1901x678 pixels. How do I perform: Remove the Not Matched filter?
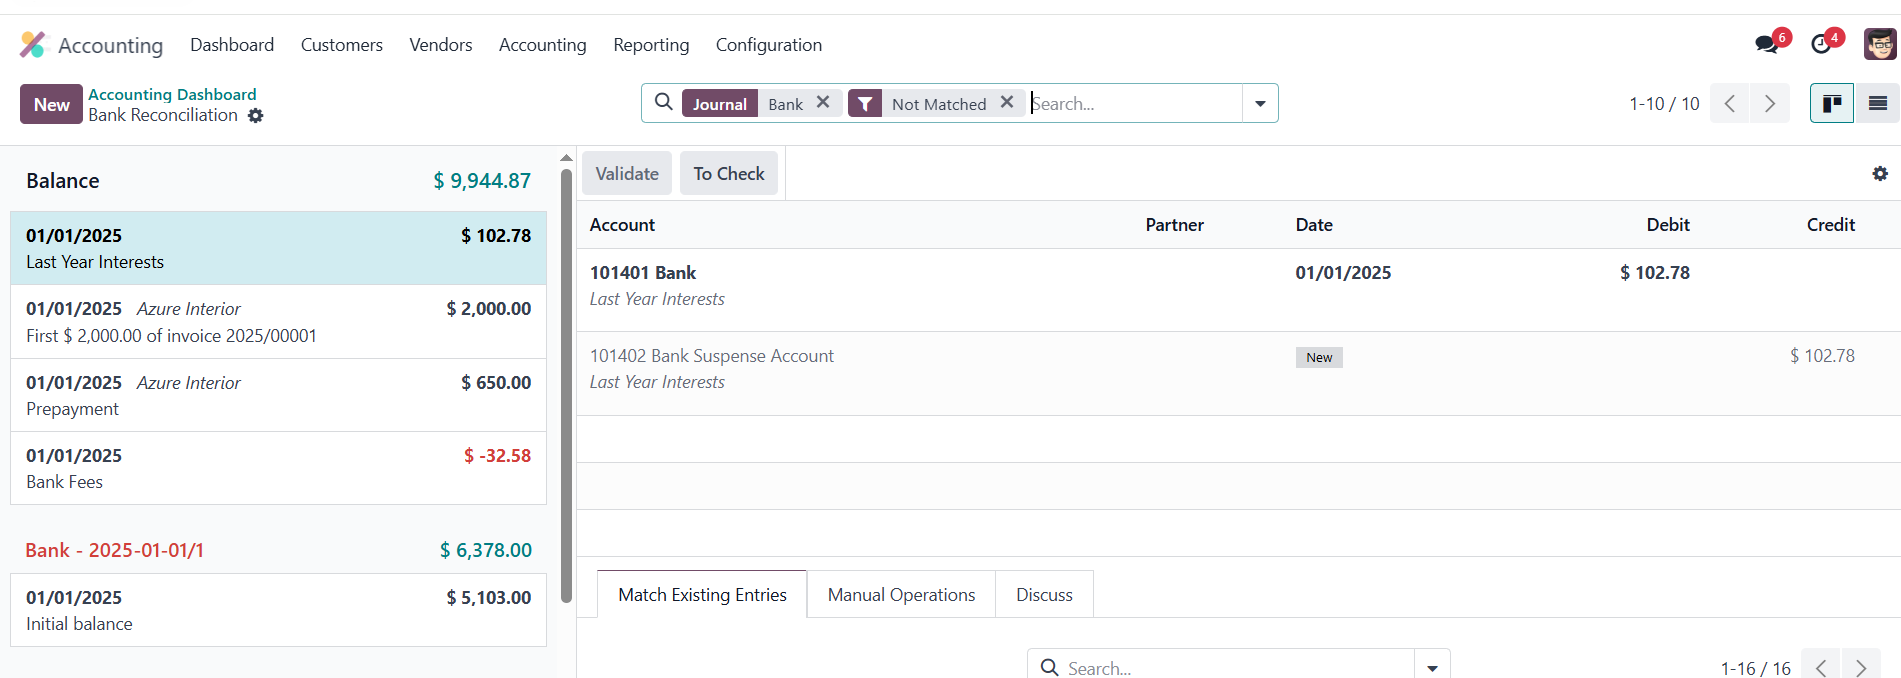tap(1007, 102)
